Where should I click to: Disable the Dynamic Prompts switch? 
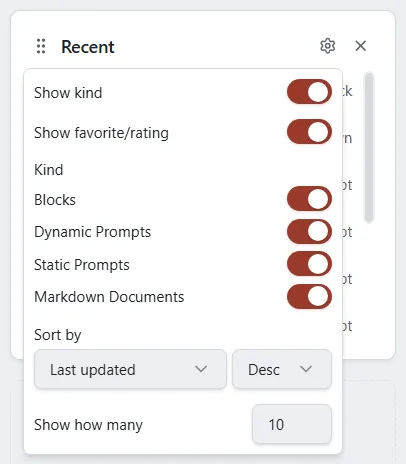click(x=309, y=231)
